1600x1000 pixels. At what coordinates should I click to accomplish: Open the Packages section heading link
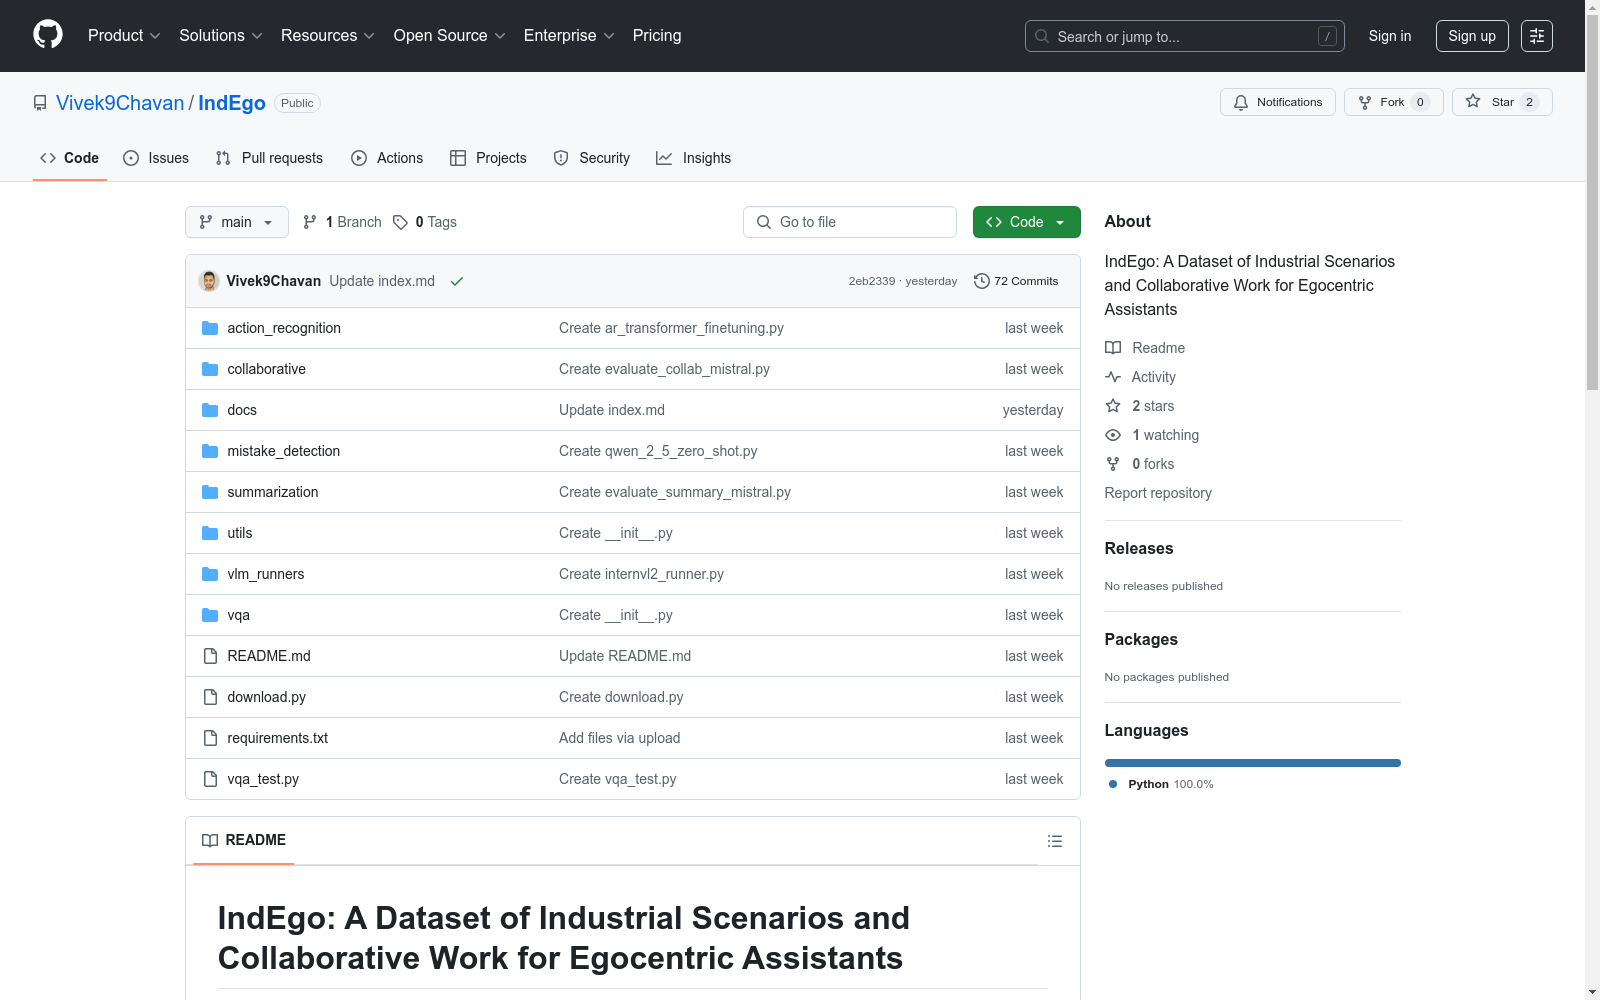click(x=1141, y=639)
